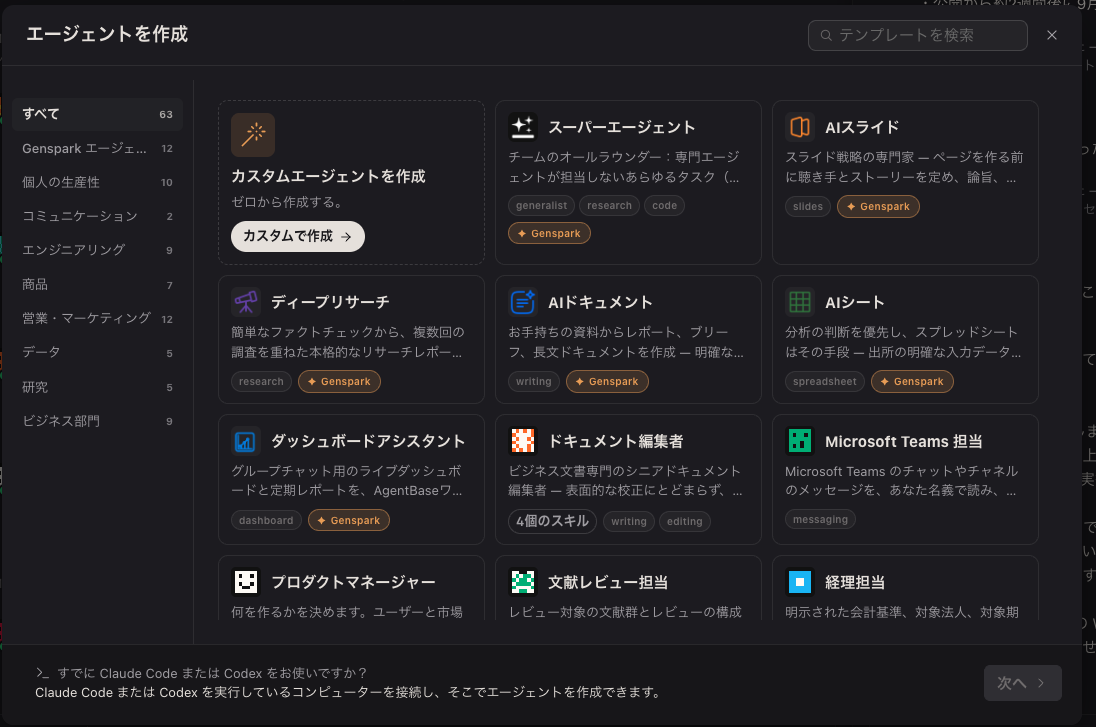Click the AIドキュメント blue document icon
Viewport: 1096px width, 727px height.
point(522,302)
